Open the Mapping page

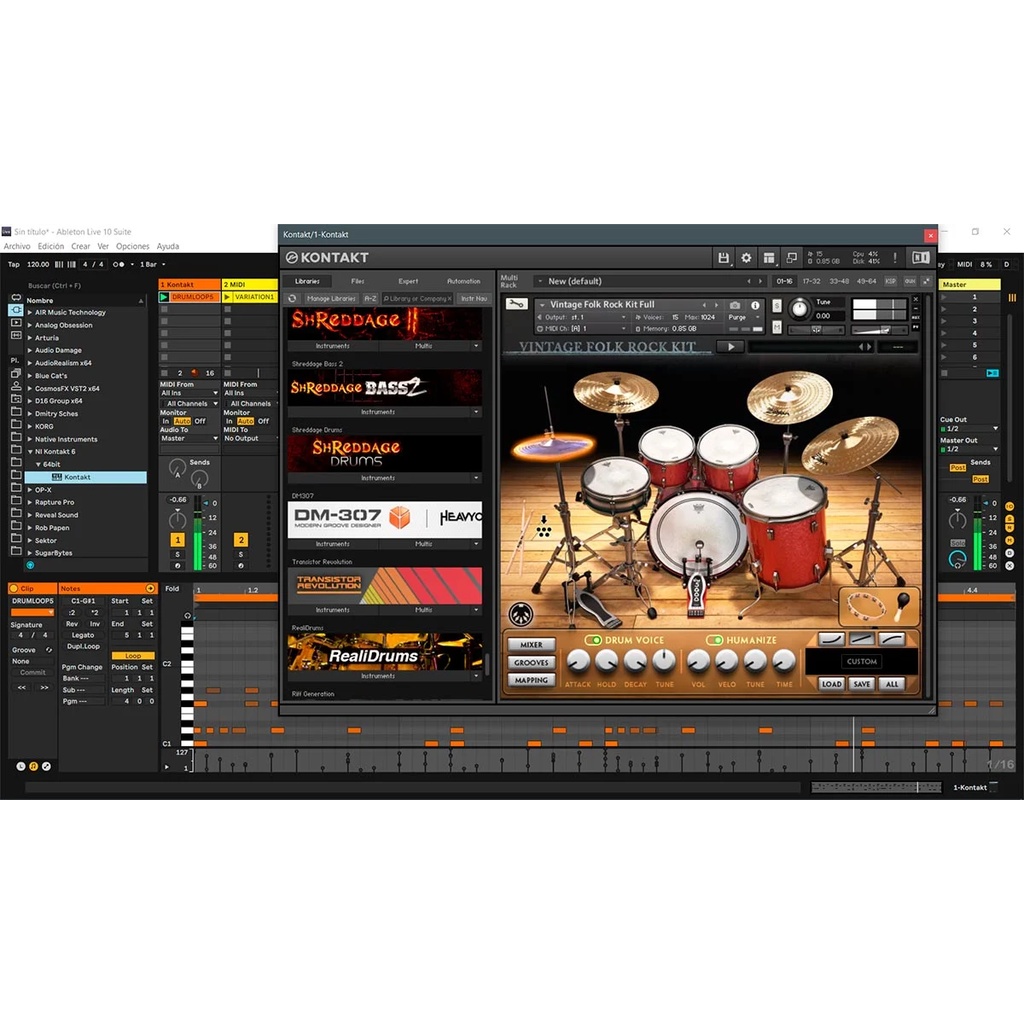[531, 680]
